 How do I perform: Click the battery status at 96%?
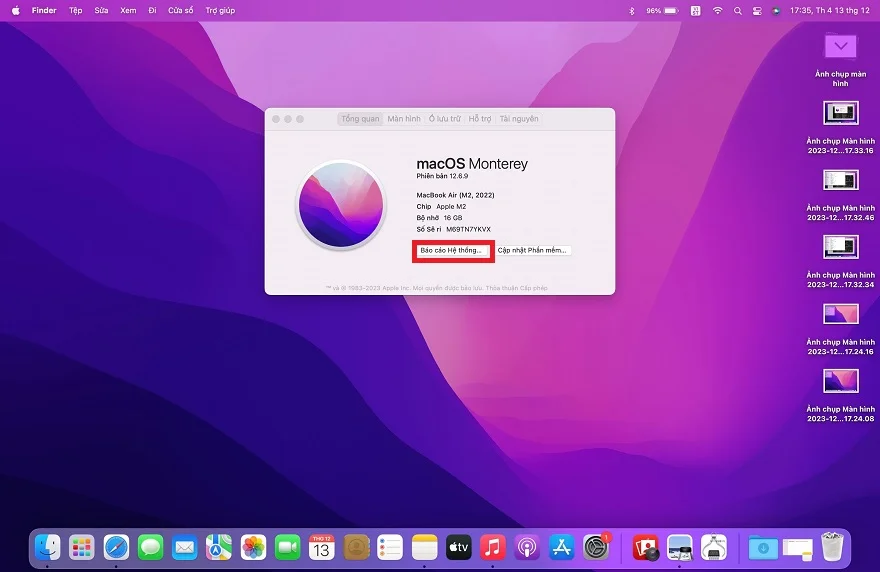(x=662, y=11)
